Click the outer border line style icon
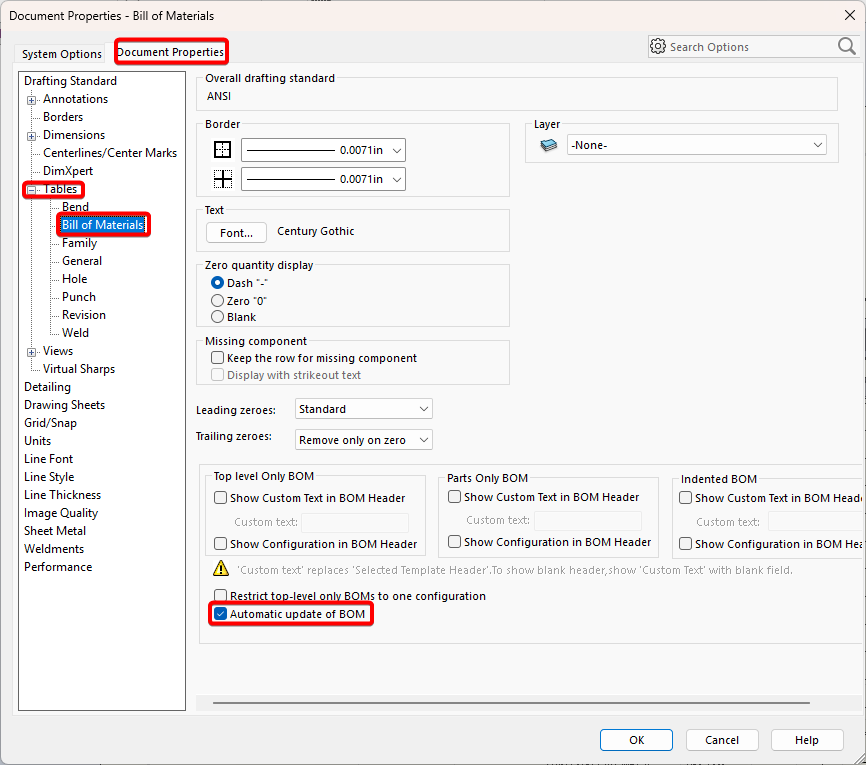The height and width of the screenshot is (765, 866). pos(223,150)
